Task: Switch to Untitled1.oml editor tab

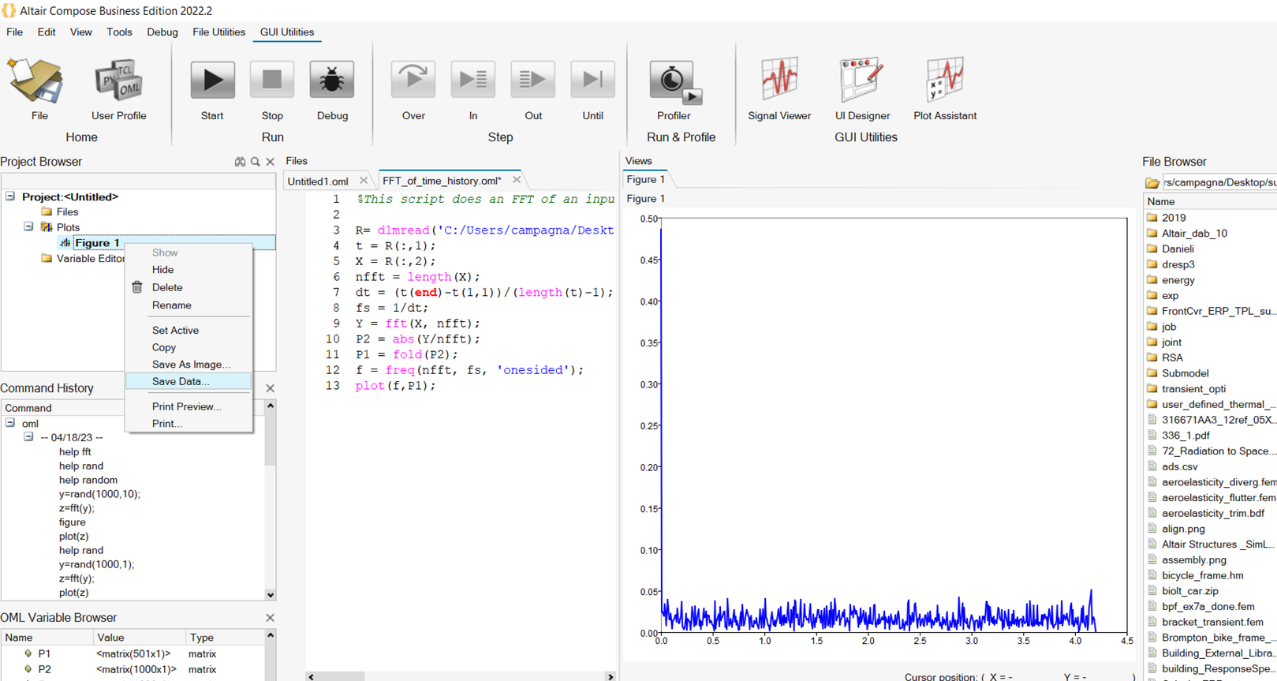Action: point(318,181)
